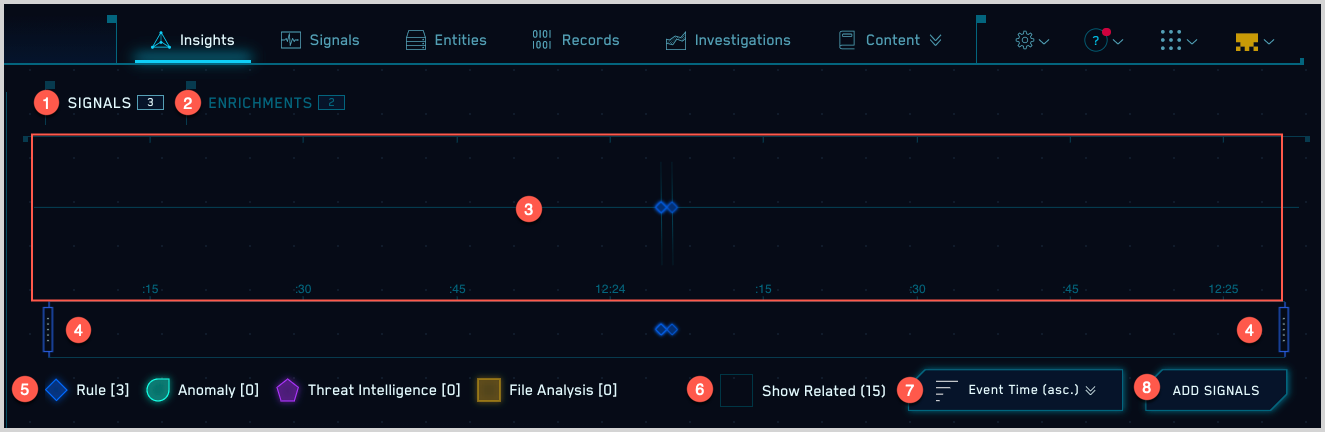Click the Investigations chart icon
Image resolution: width=1325 pixels, height=432 pixels.
click(676, 41)
